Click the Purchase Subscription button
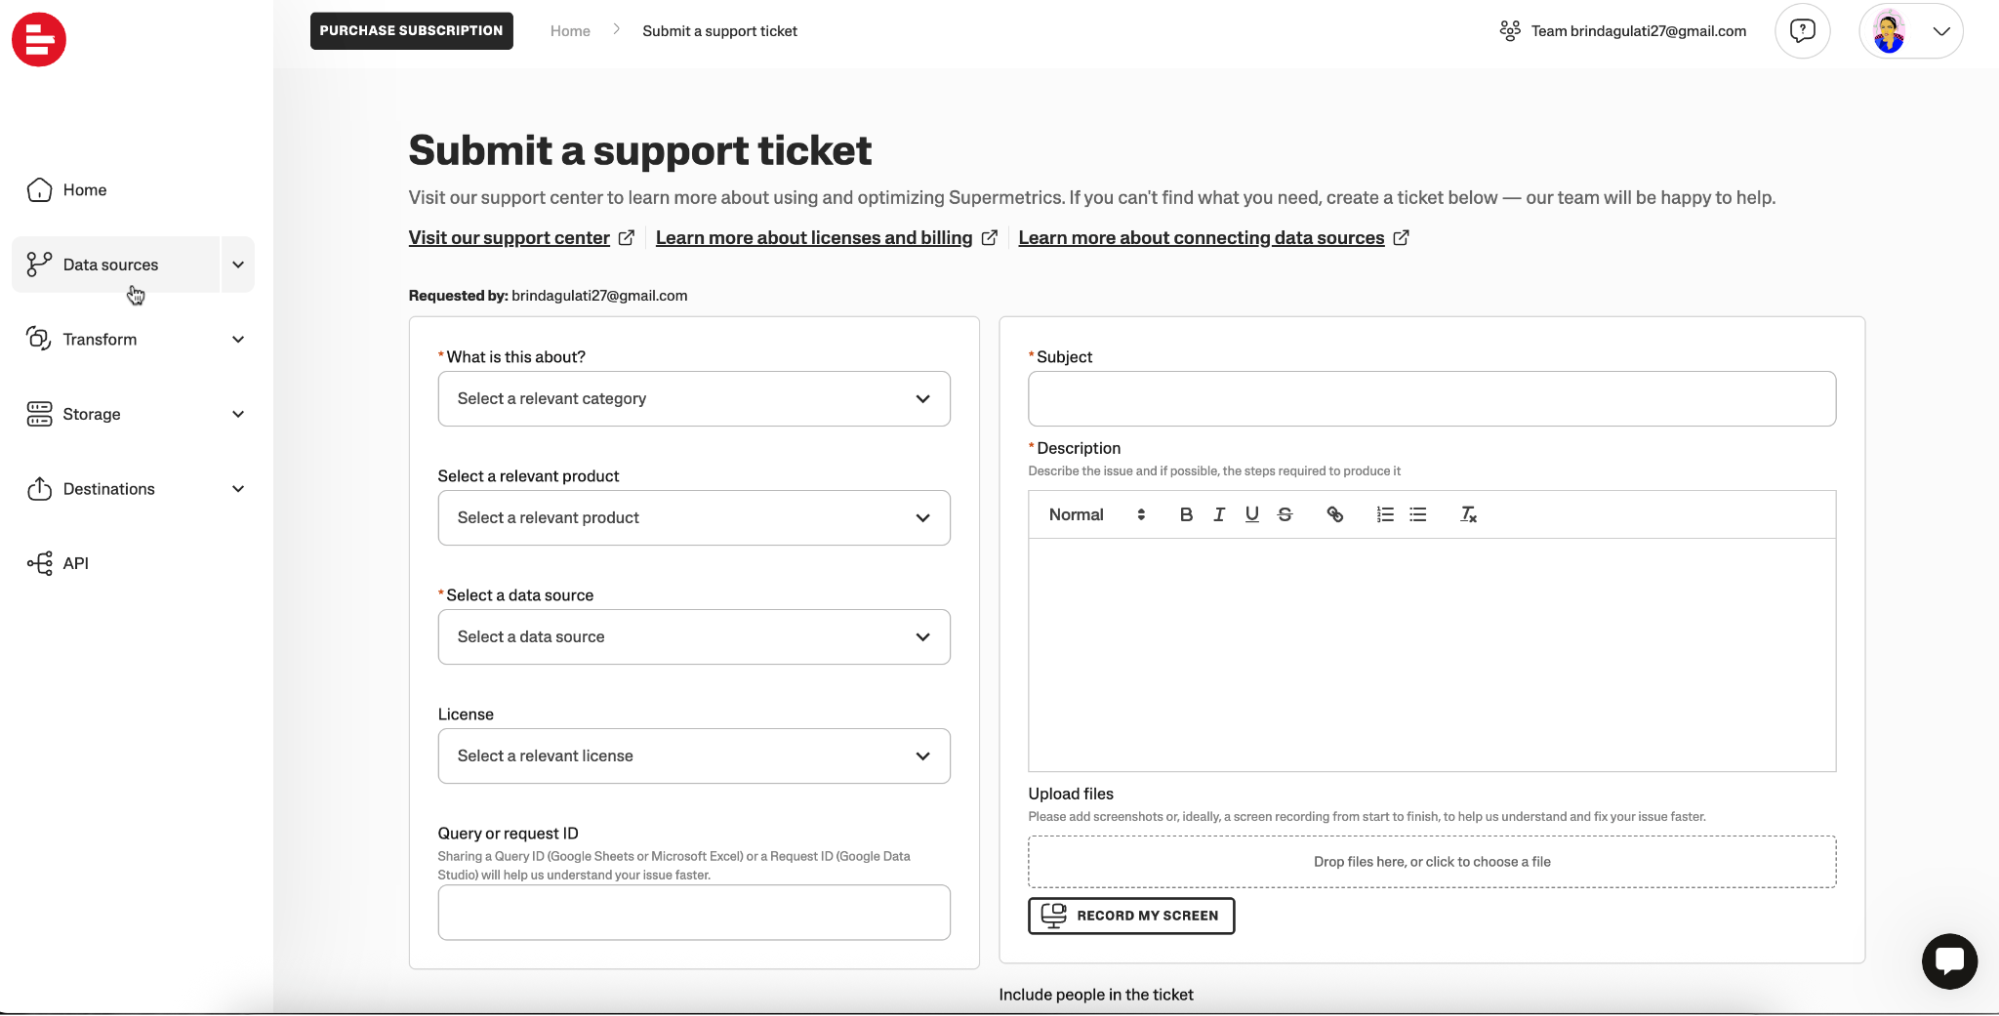 tap(411, 31)
